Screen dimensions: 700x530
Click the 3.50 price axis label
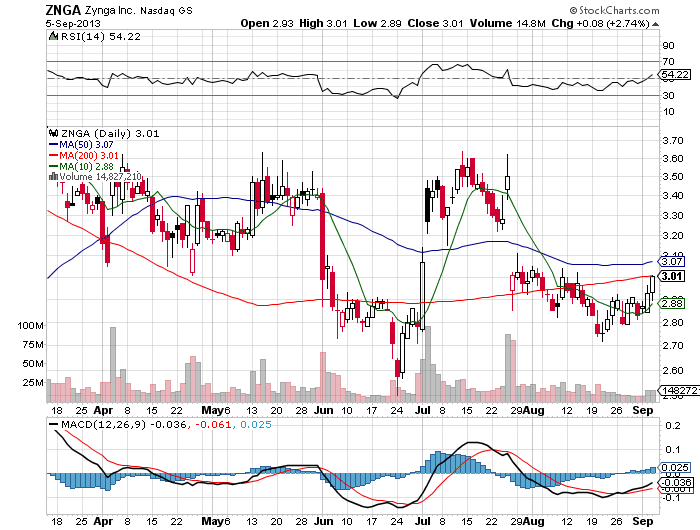coord(672,176)
